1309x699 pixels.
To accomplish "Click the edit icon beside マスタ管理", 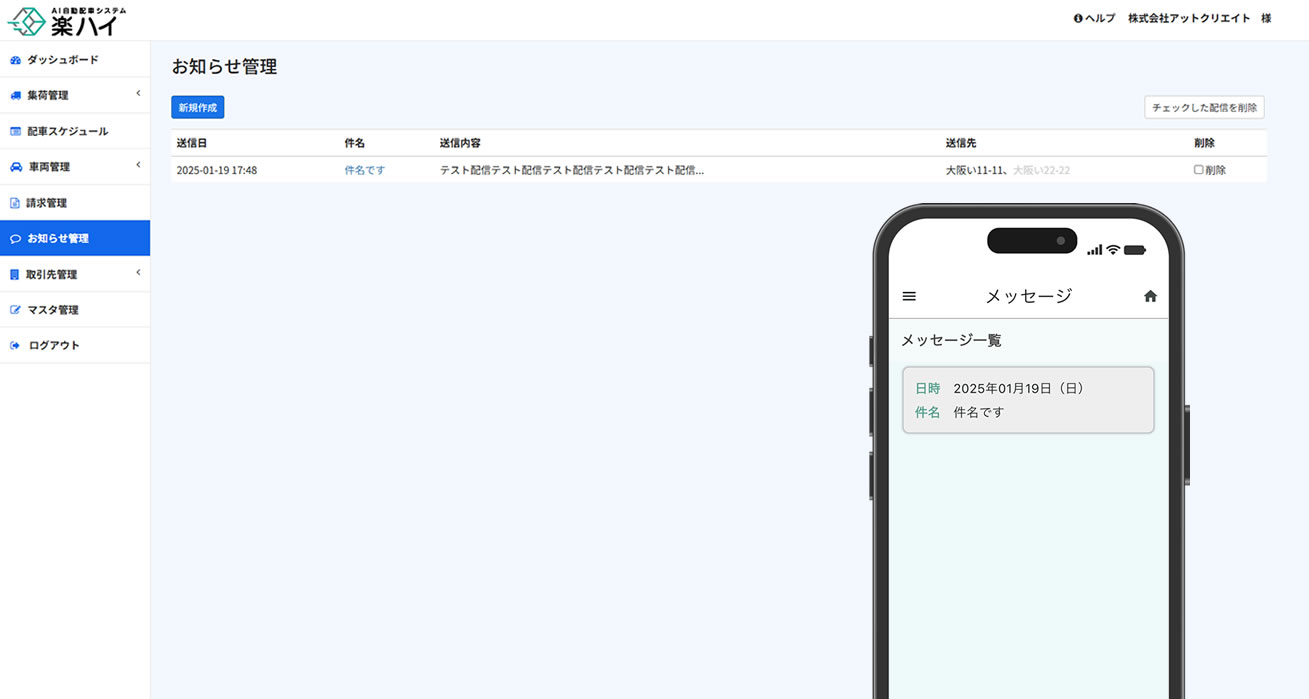I will [15, 310].
